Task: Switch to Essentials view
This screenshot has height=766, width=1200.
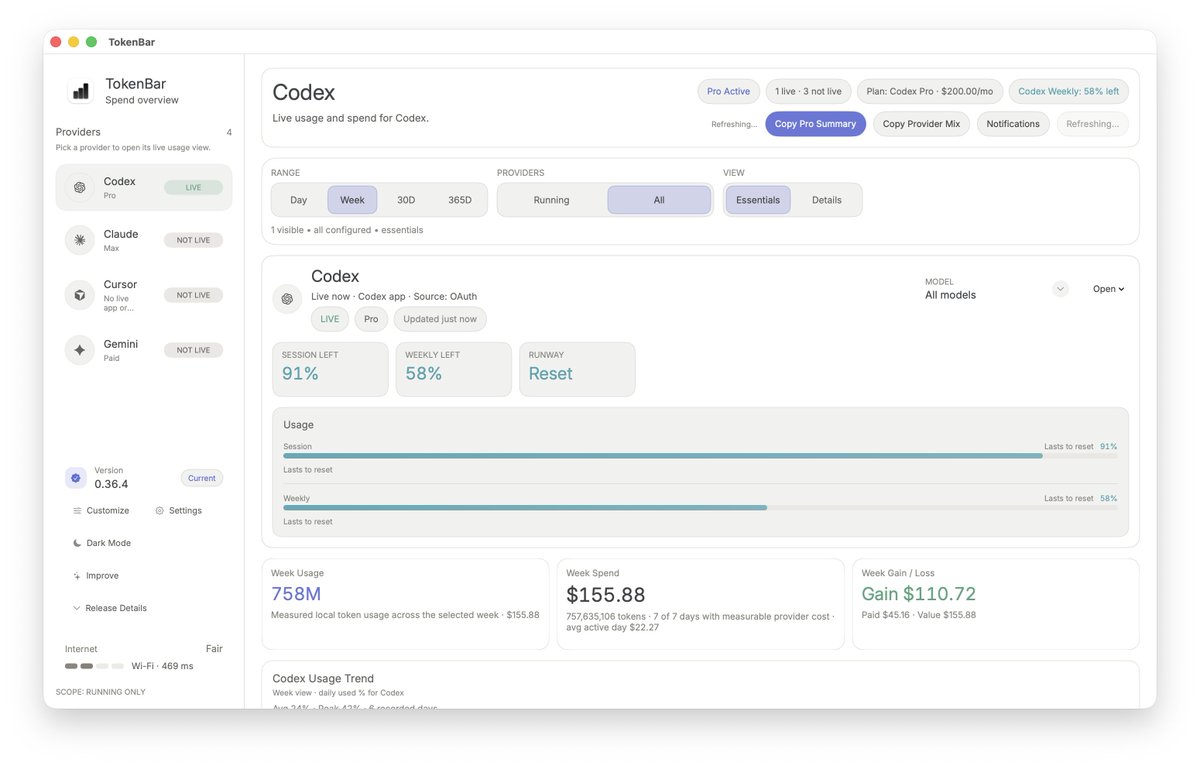Action: click(x=758, y=200)
